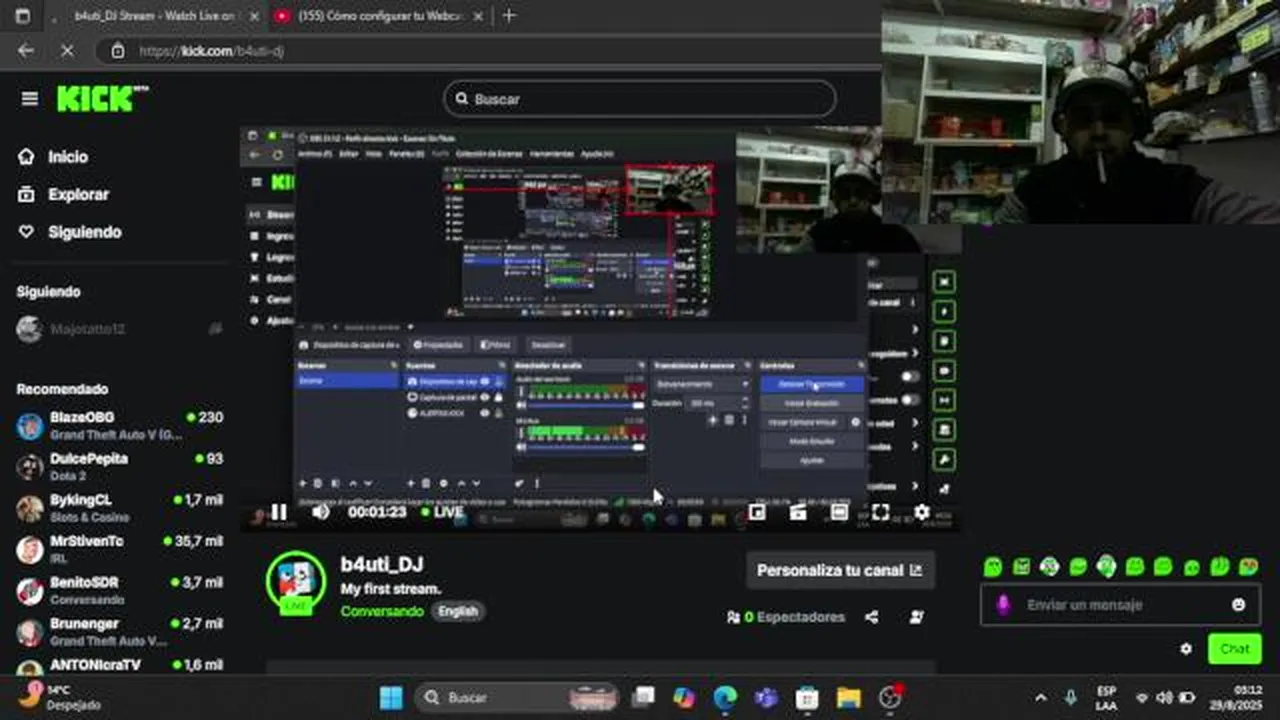
Task: Open the Windows Start menu
Action: click(x=391, y=697)
